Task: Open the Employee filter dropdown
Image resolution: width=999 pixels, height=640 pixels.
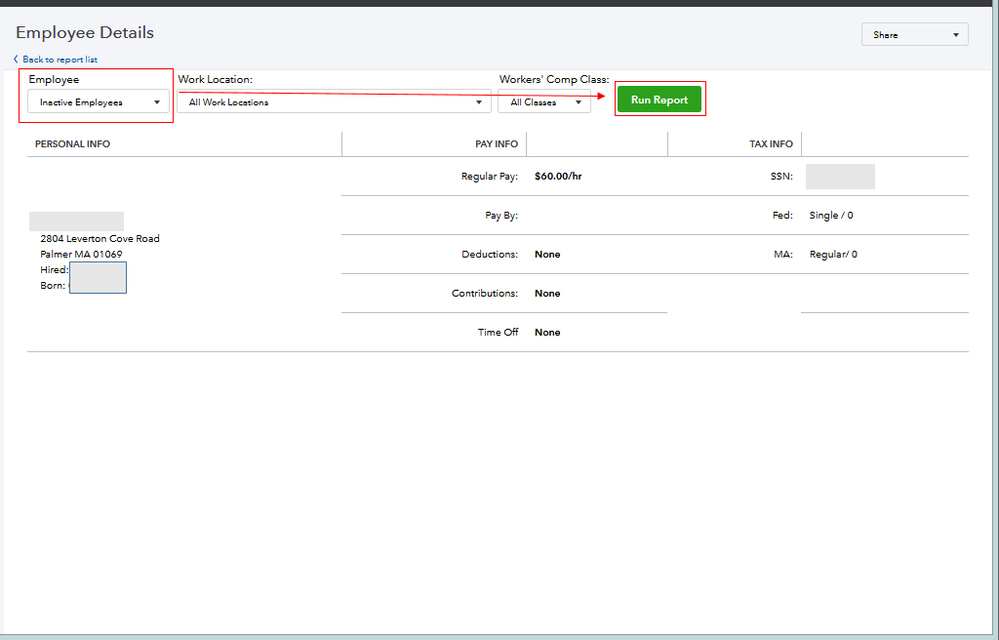Action: click(x=99, y=102)
